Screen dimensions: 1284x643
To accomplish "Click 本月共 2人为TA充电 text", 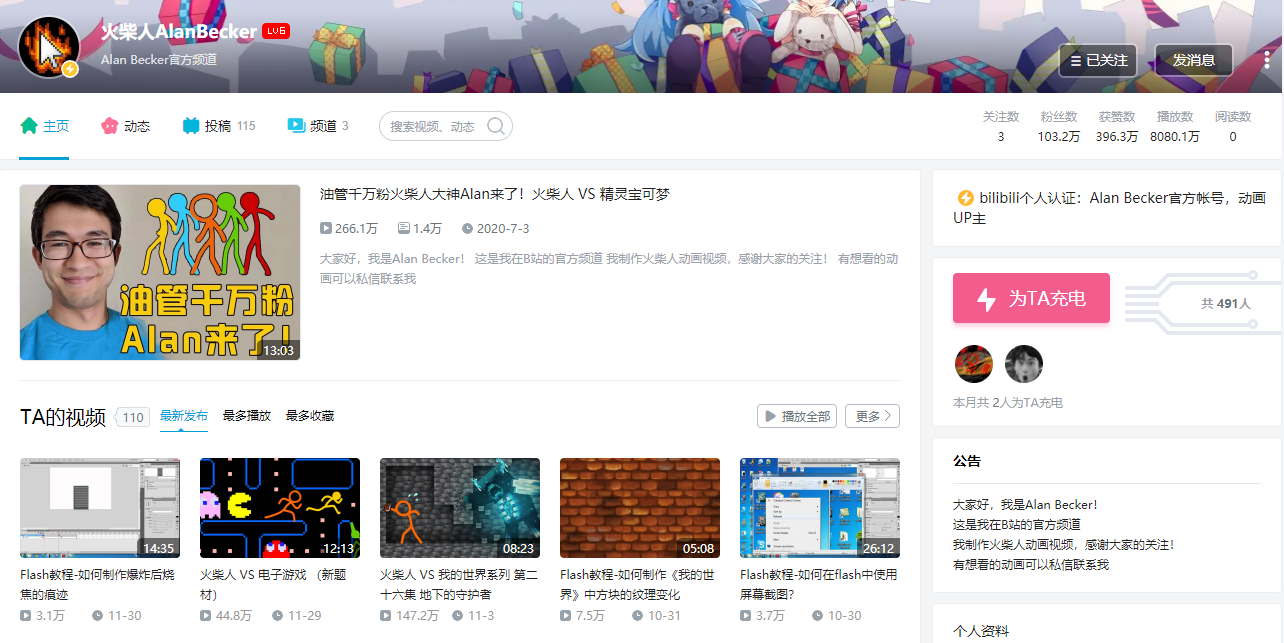I will pos(1008,403).
